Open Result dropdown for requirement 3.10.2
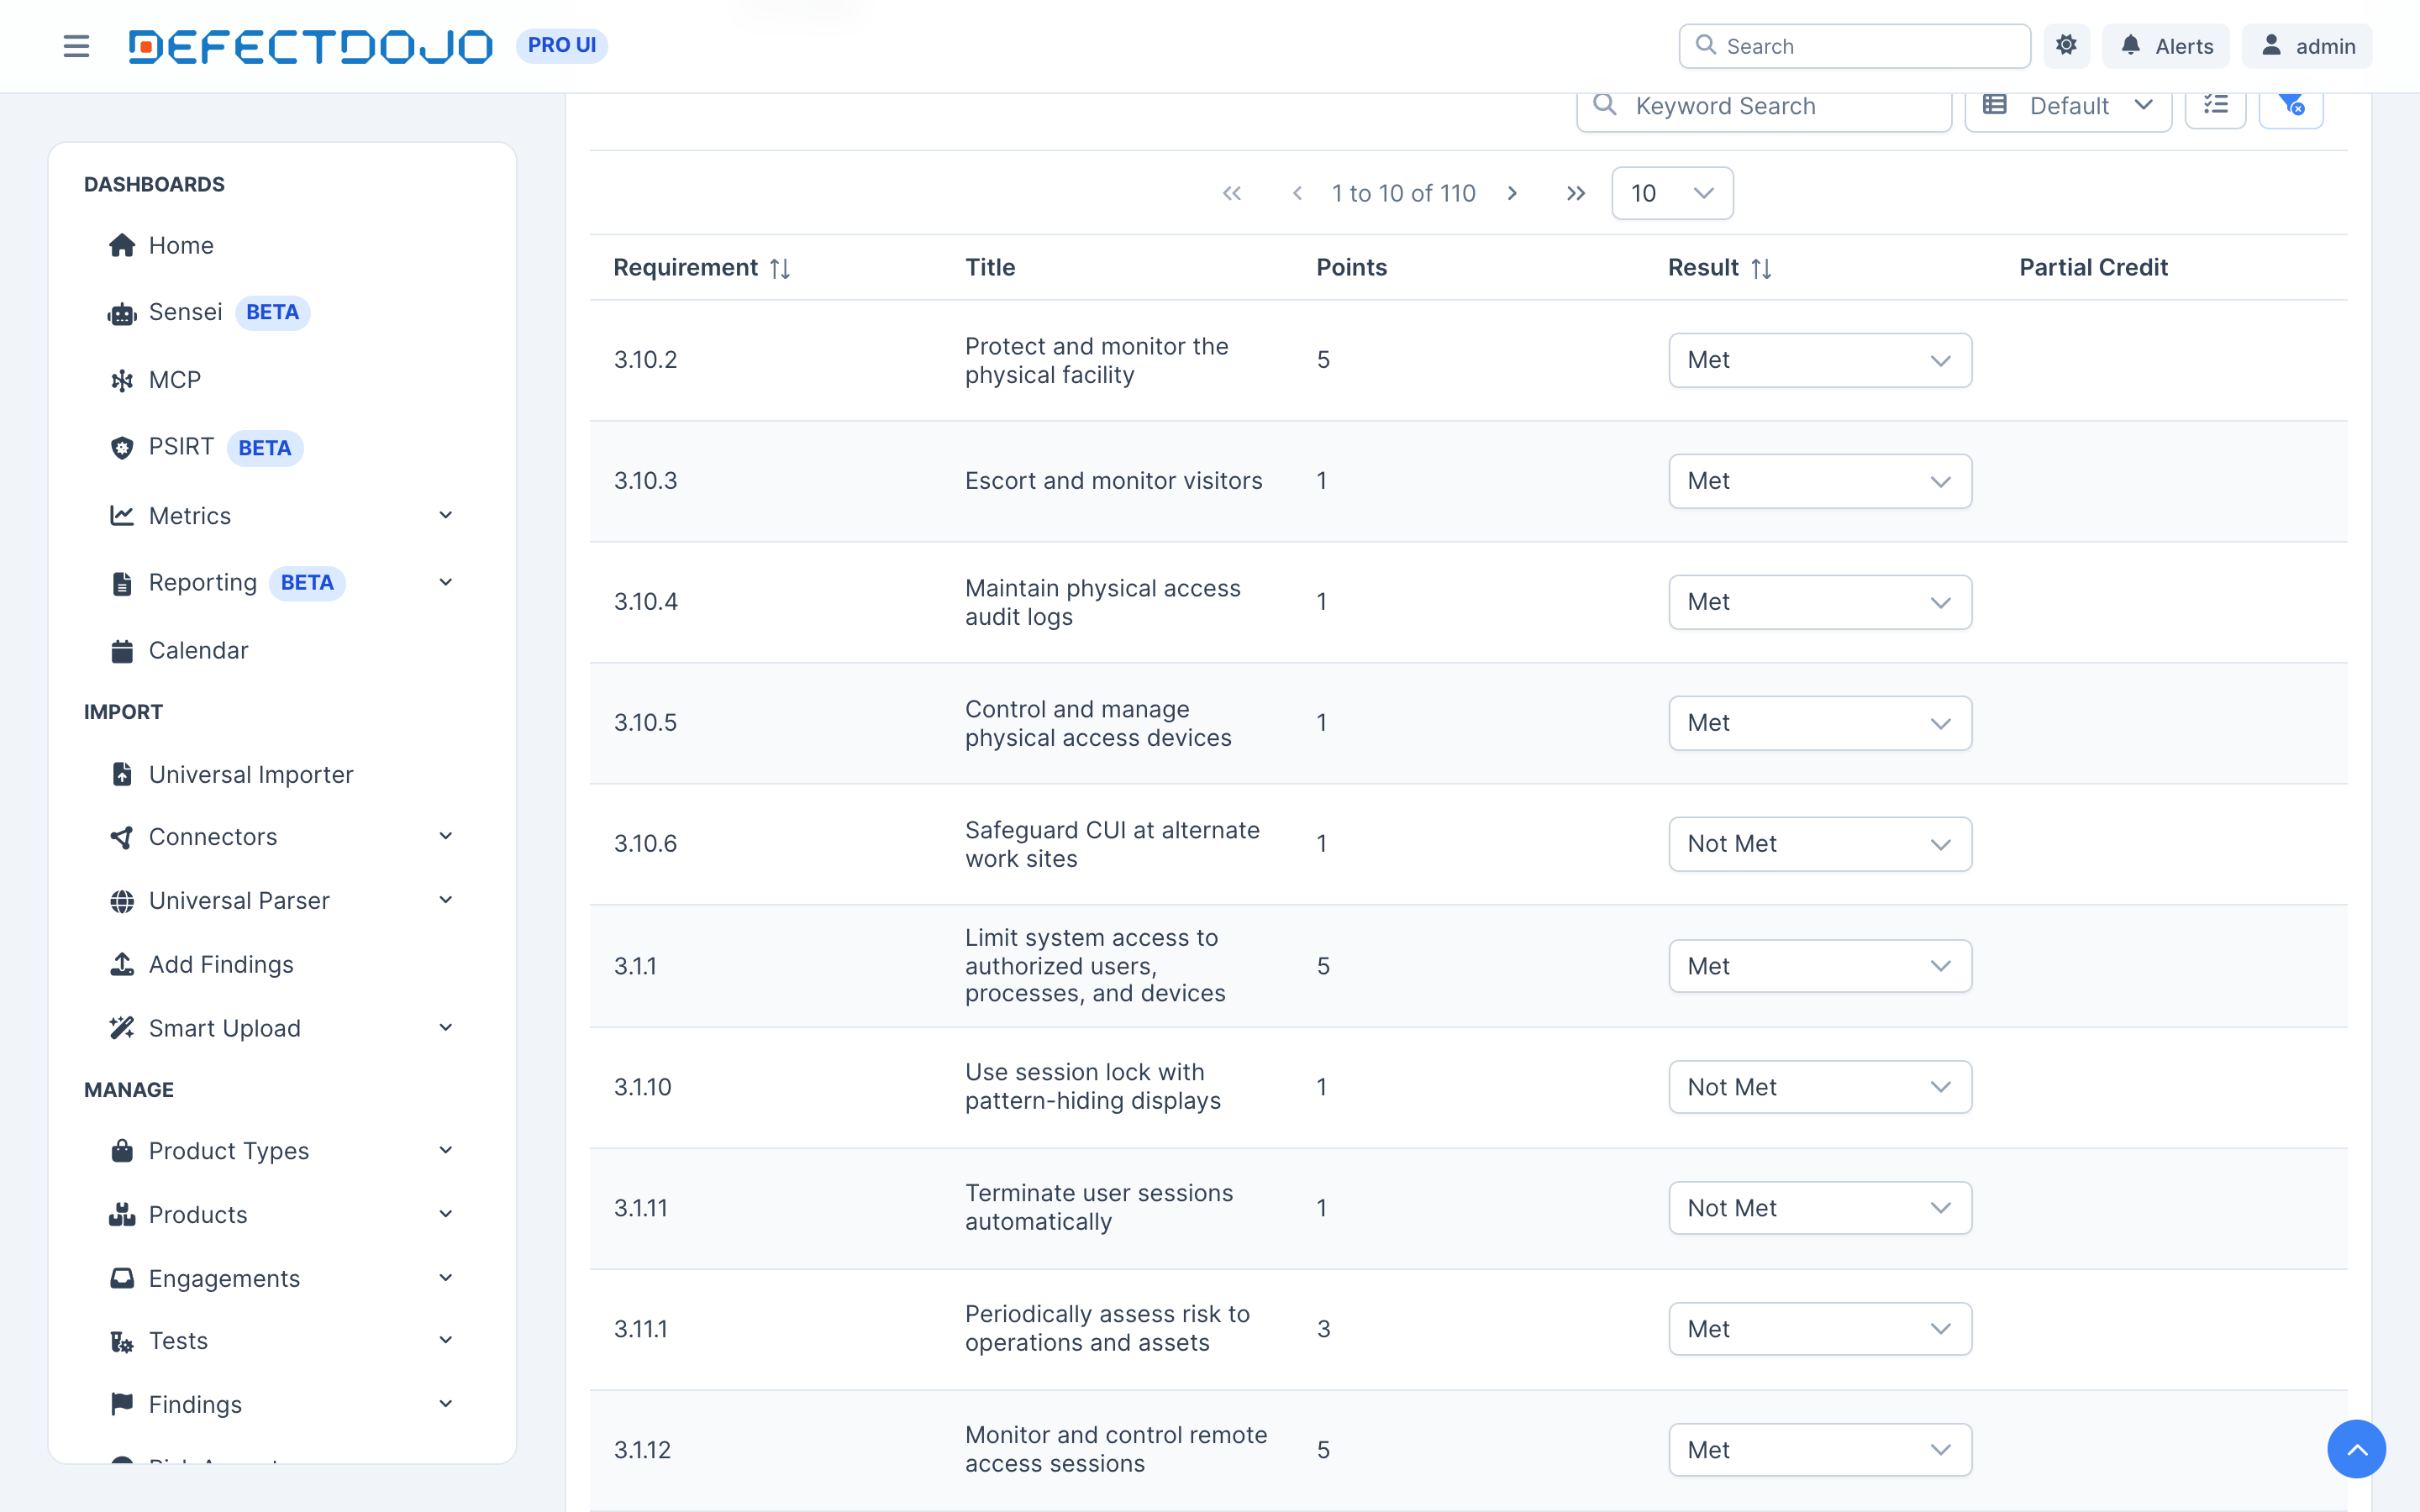 [1820, 360]
